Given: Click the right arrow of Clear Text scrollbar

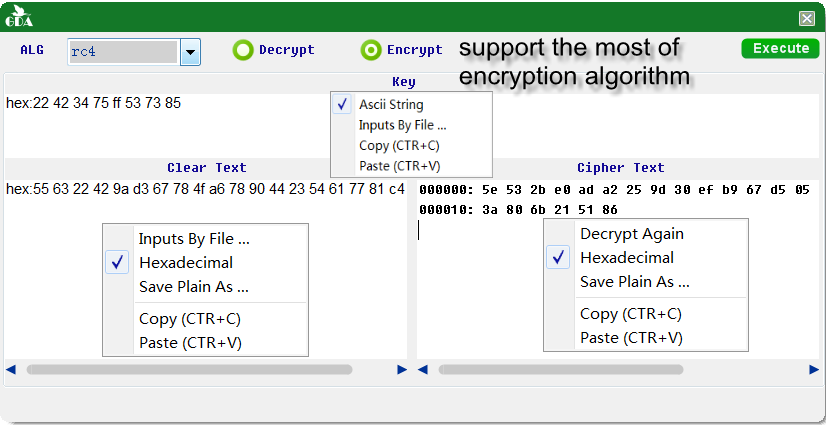Looking at the screenshot, I should coord(402,370).
